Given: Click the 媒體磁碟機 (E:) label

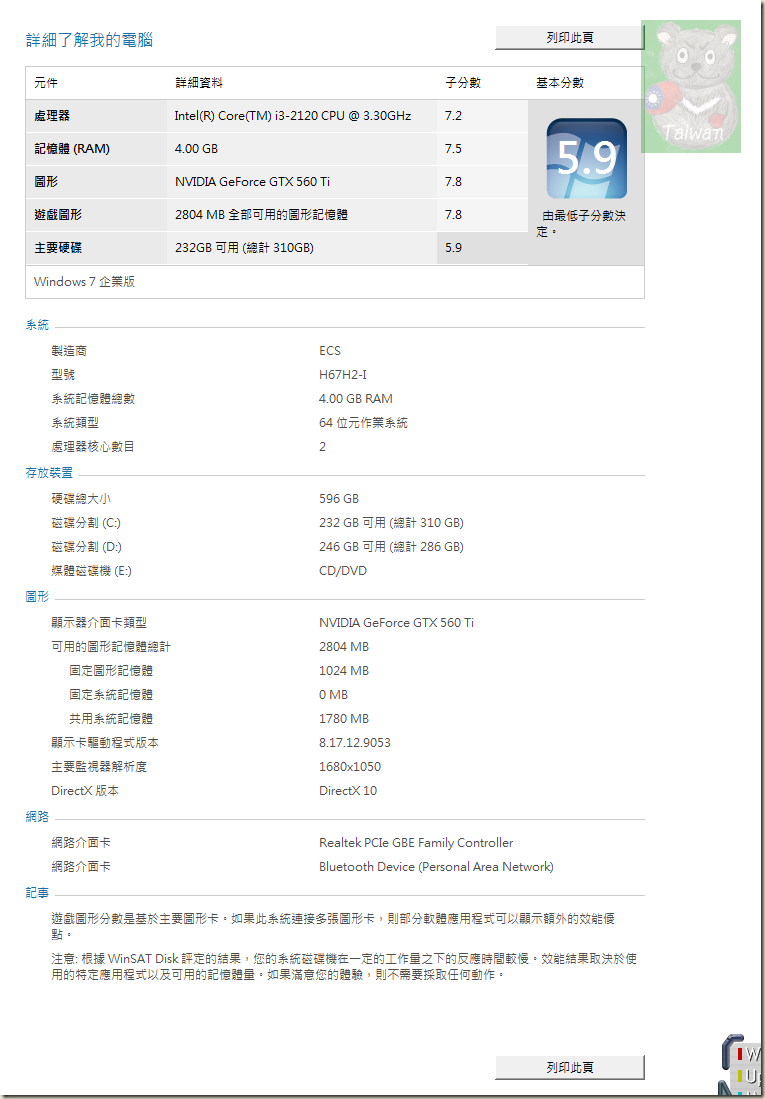Looking at the screenshot, I should point(91,571).
